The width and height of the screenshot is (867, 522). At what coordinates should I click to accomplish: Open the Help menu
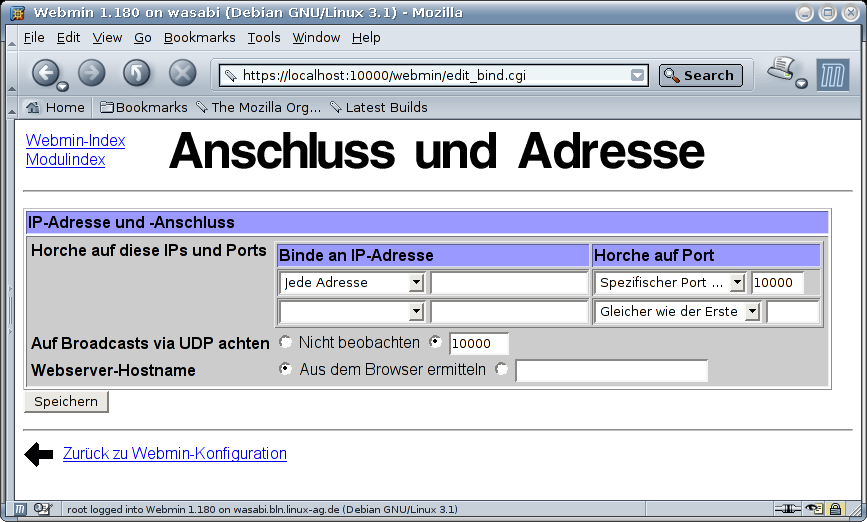click(366, 38)
